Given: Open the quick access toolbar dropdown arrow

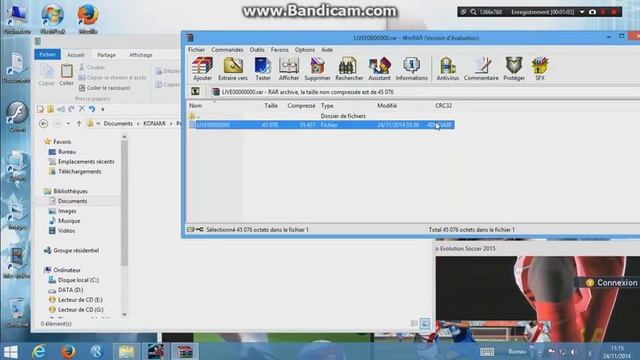Looking at the screenshot, I should [103, 109].
